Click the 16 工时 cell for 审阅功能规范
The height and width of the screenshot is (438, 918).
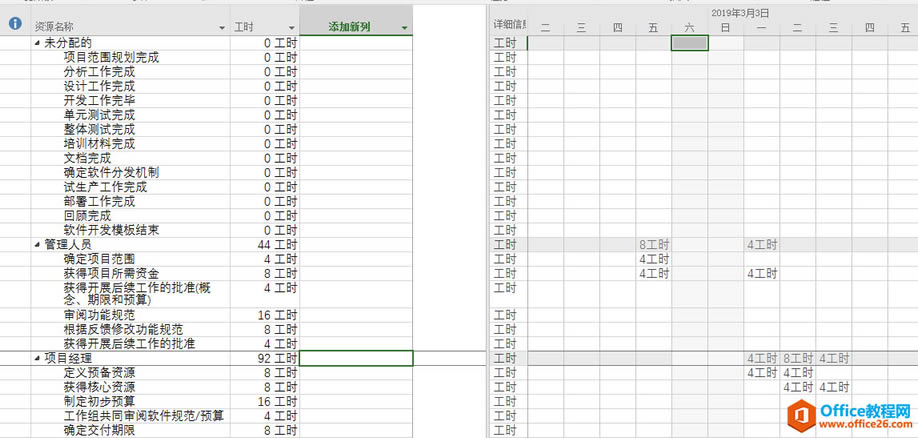(265, 315)
